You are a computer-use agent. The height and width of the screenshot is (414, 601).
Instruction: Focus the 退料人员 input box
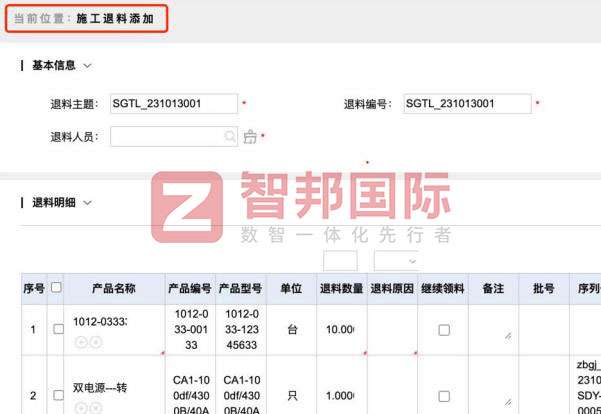click(x=174, y=136)
